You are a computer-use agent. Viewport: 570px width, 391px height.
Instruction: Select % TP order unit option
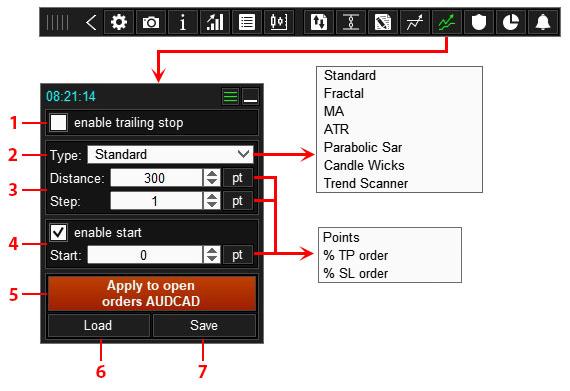[x=356, y=255]
